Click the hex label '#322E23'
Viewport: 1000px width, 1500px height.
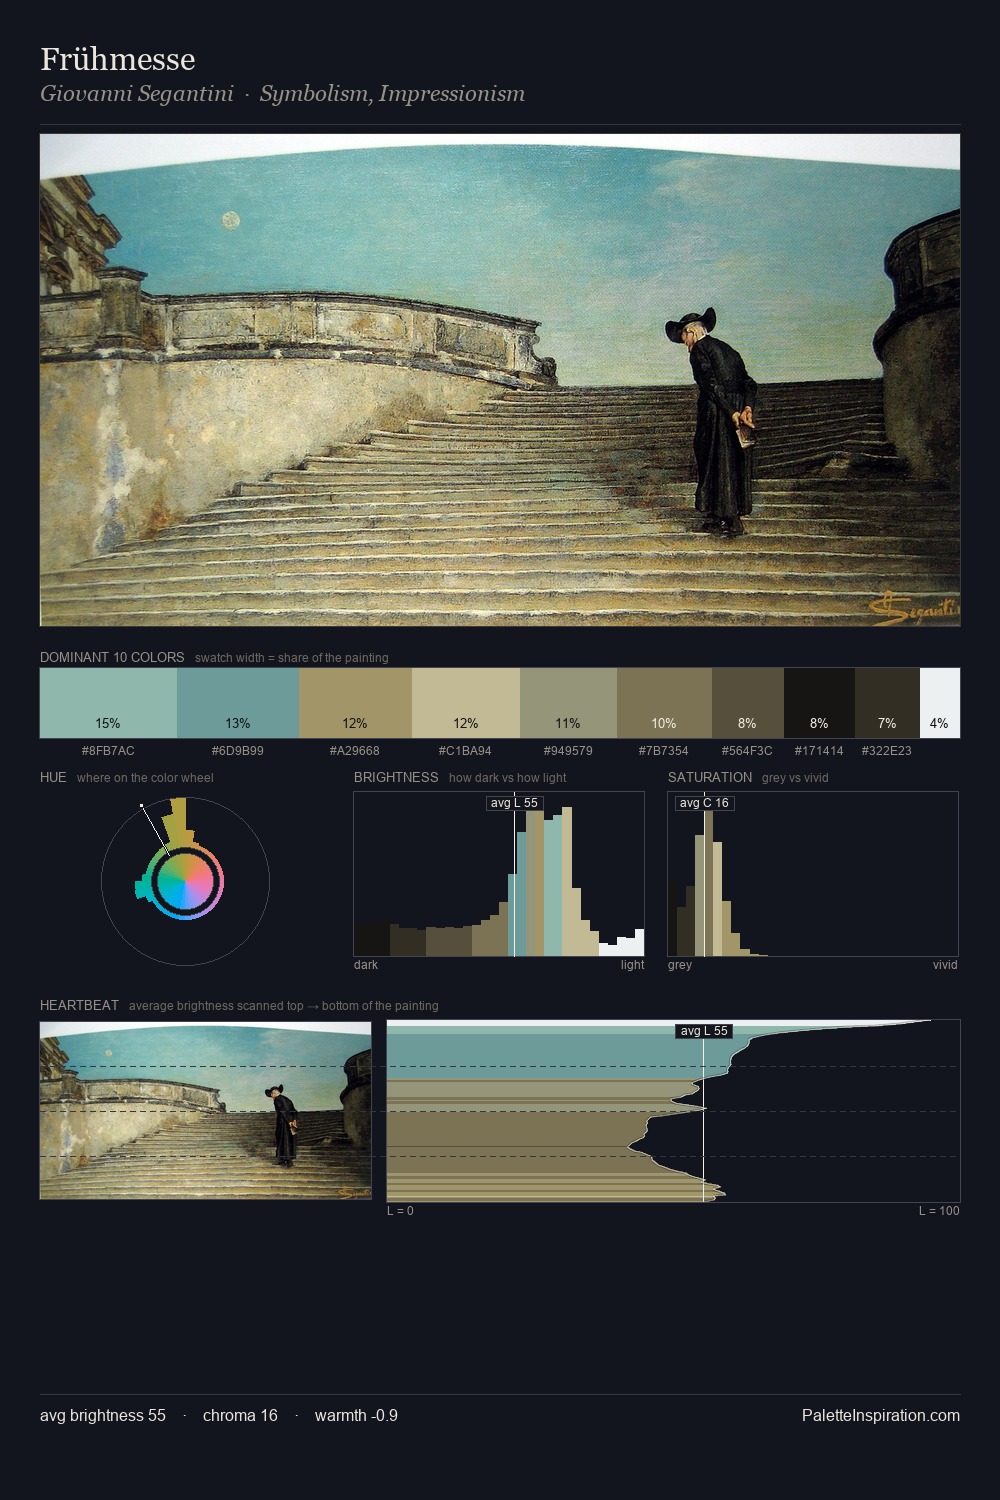click(x=887, y=750)
